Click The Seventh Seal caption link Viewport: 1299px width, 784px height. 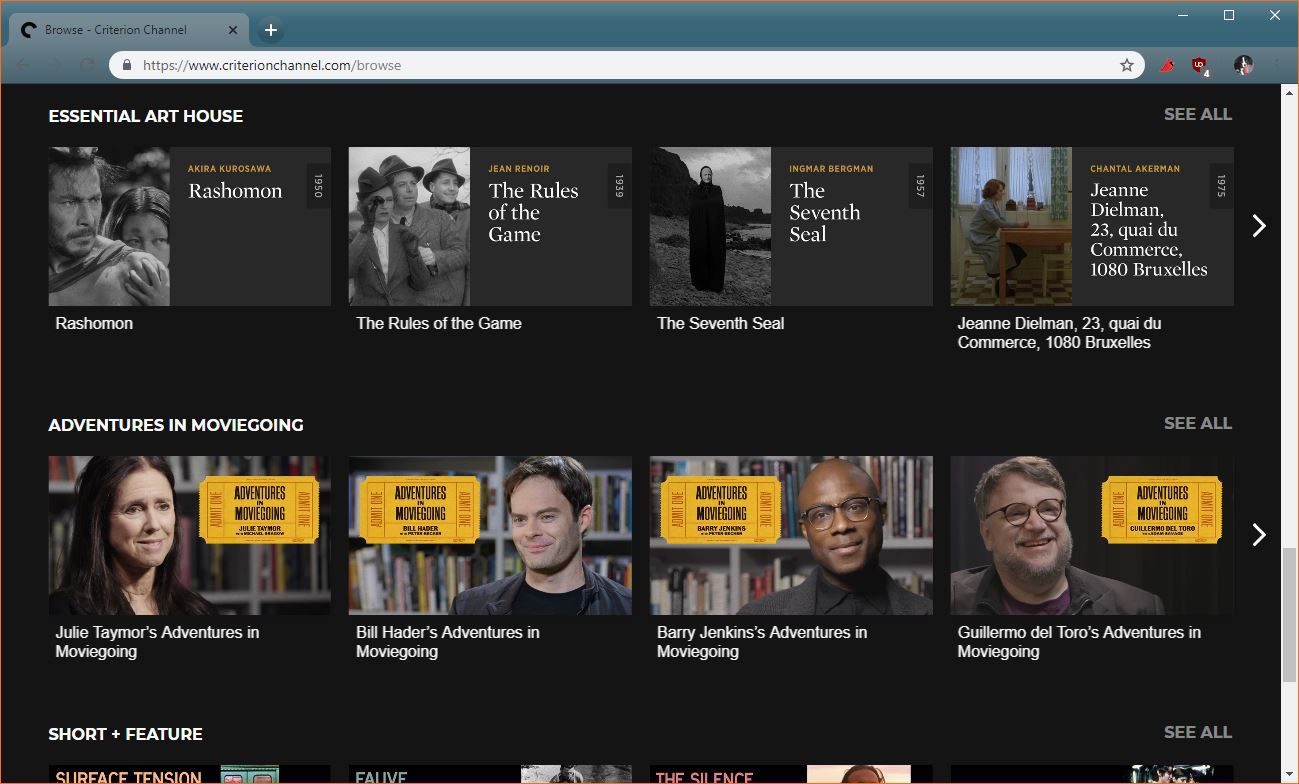pyautogui.click(x=720, y=323)
